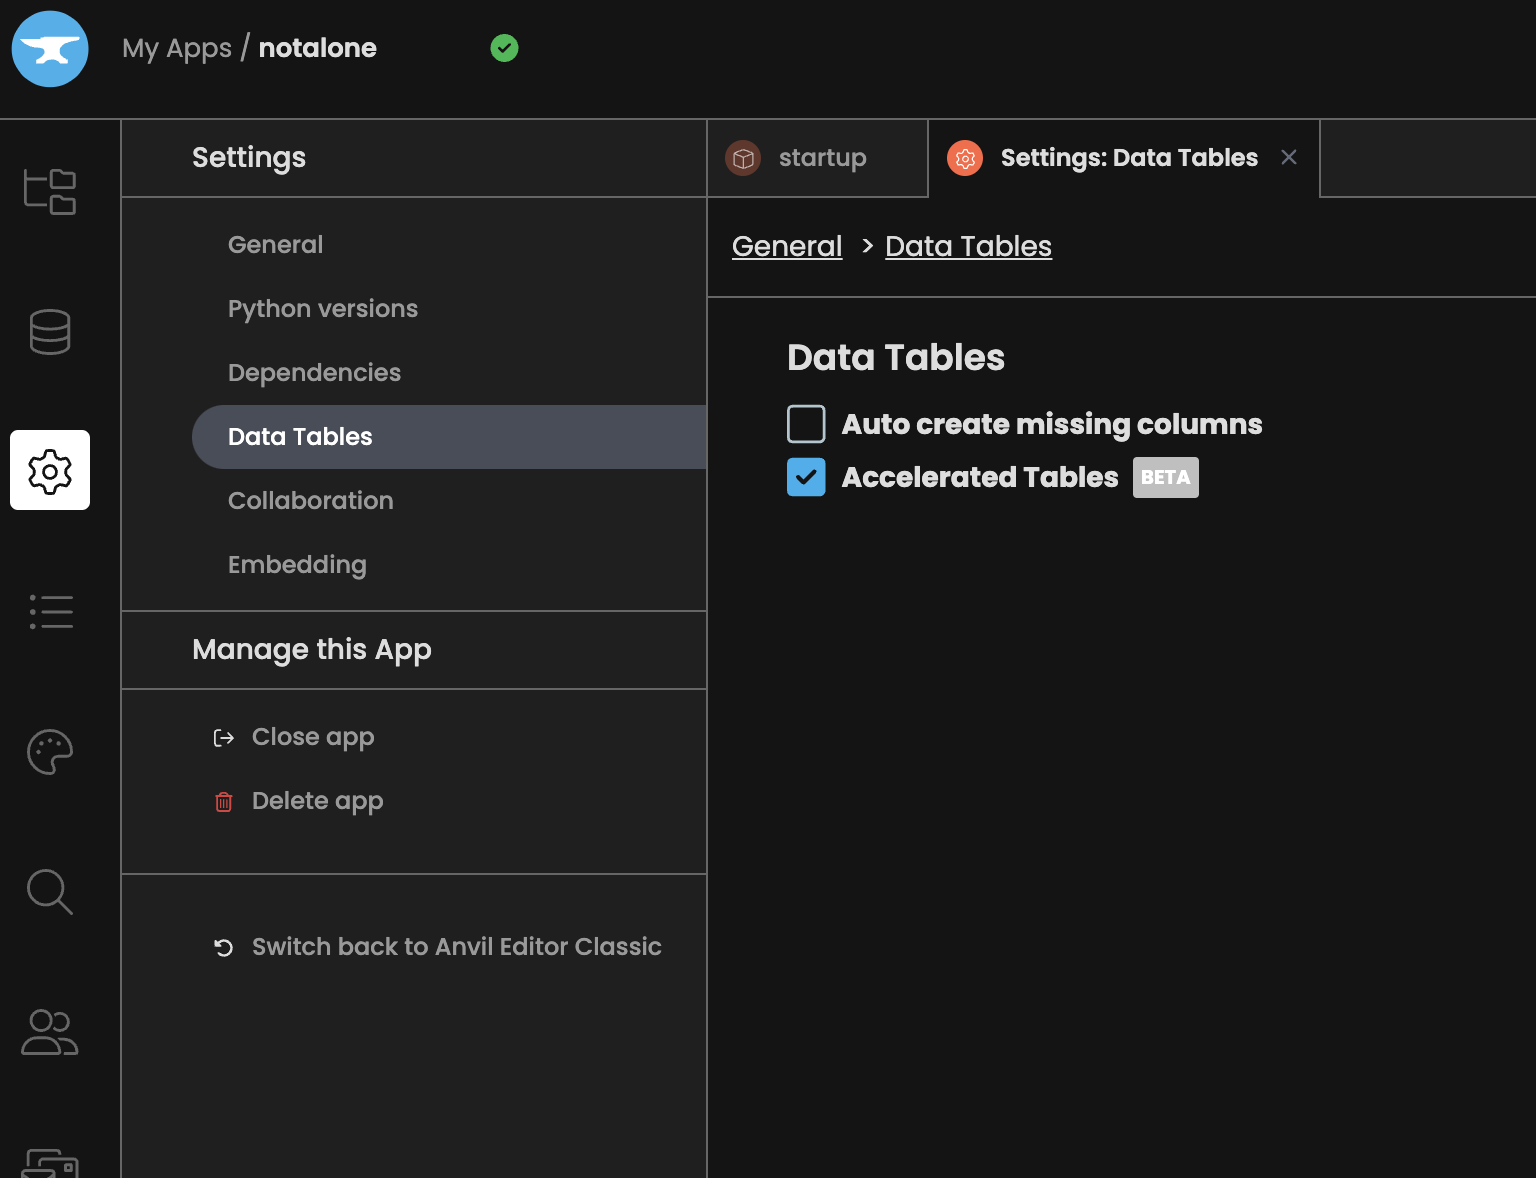Select Data Tables in settings menu

[449, 437]
